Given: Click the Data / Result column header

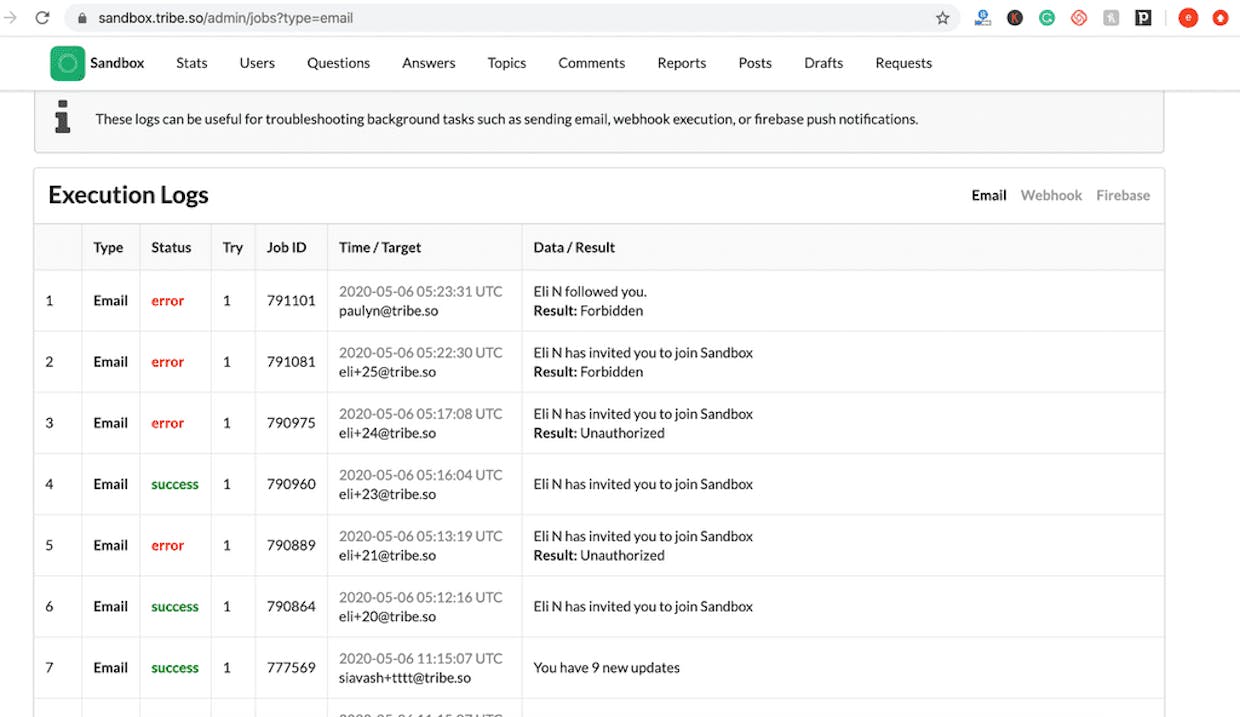Looking at the screenshot, I should (x=574, y=247).
